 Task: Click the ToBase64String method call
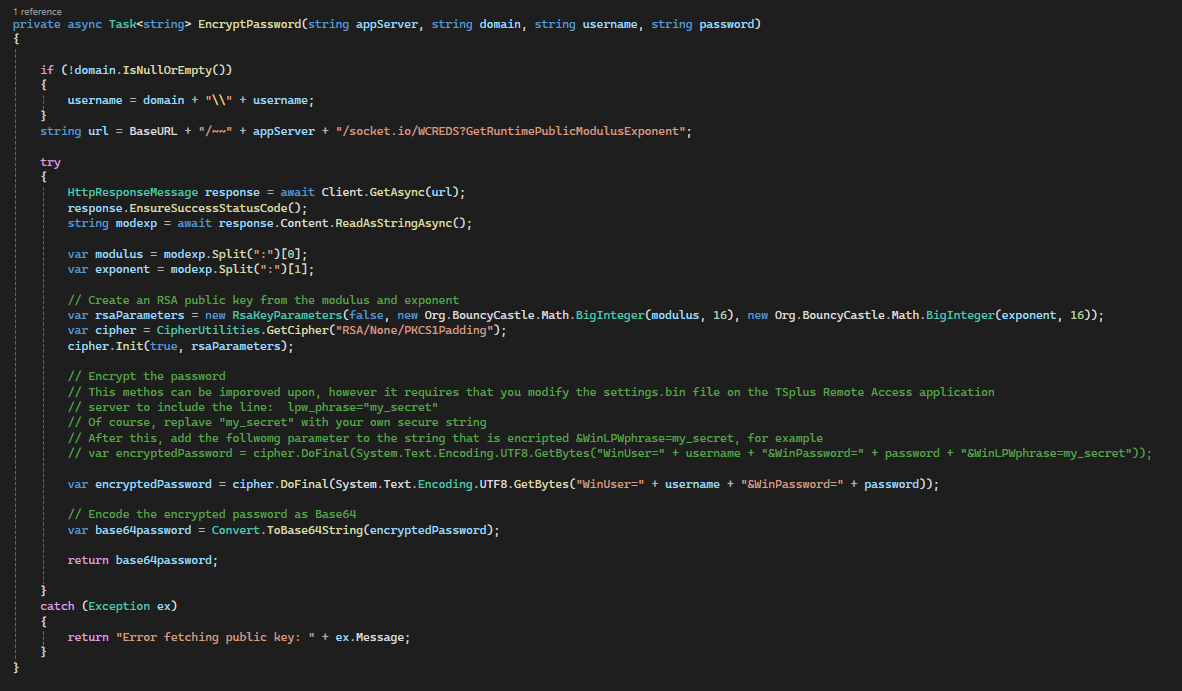311,529
